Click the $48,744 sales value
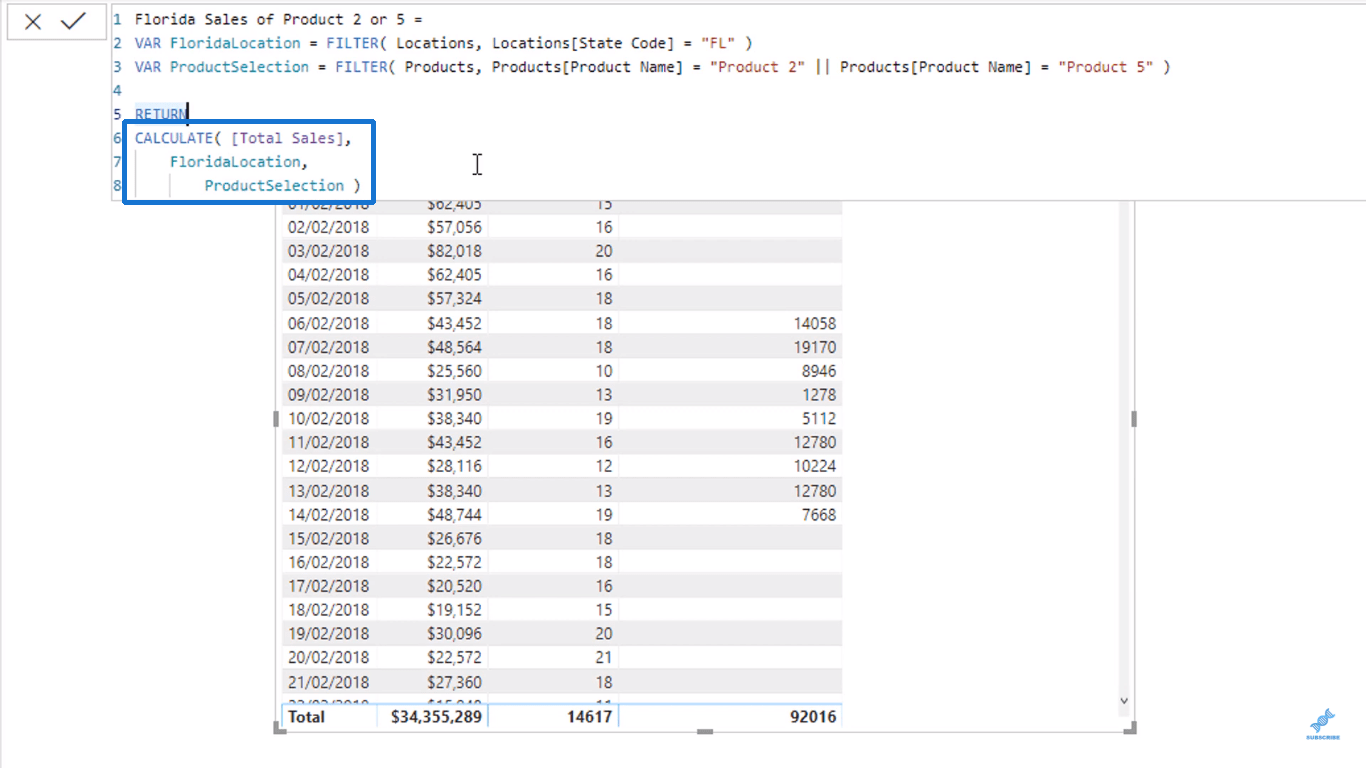 click(x=454, y=514)
